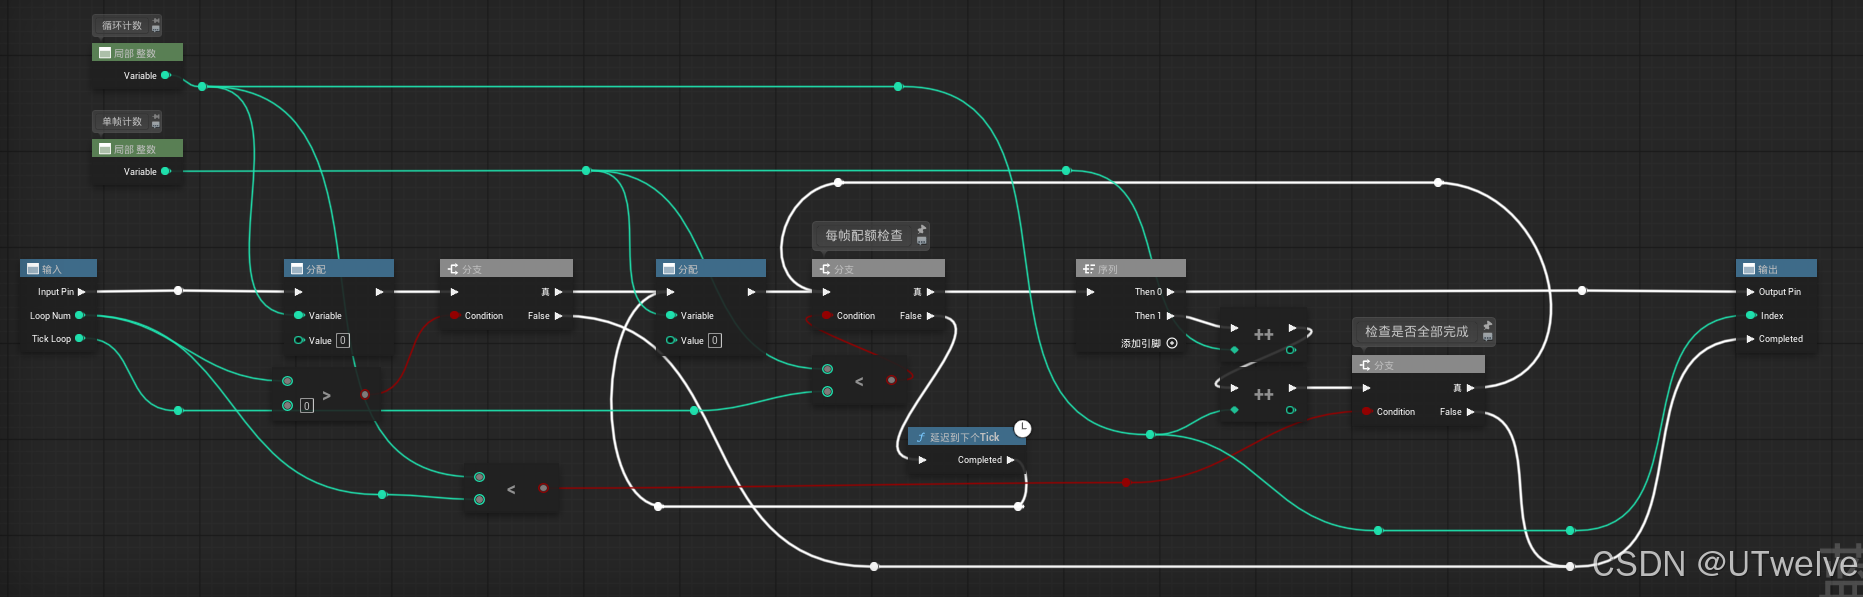Click the 输入 node header icon

pos(33,268)
